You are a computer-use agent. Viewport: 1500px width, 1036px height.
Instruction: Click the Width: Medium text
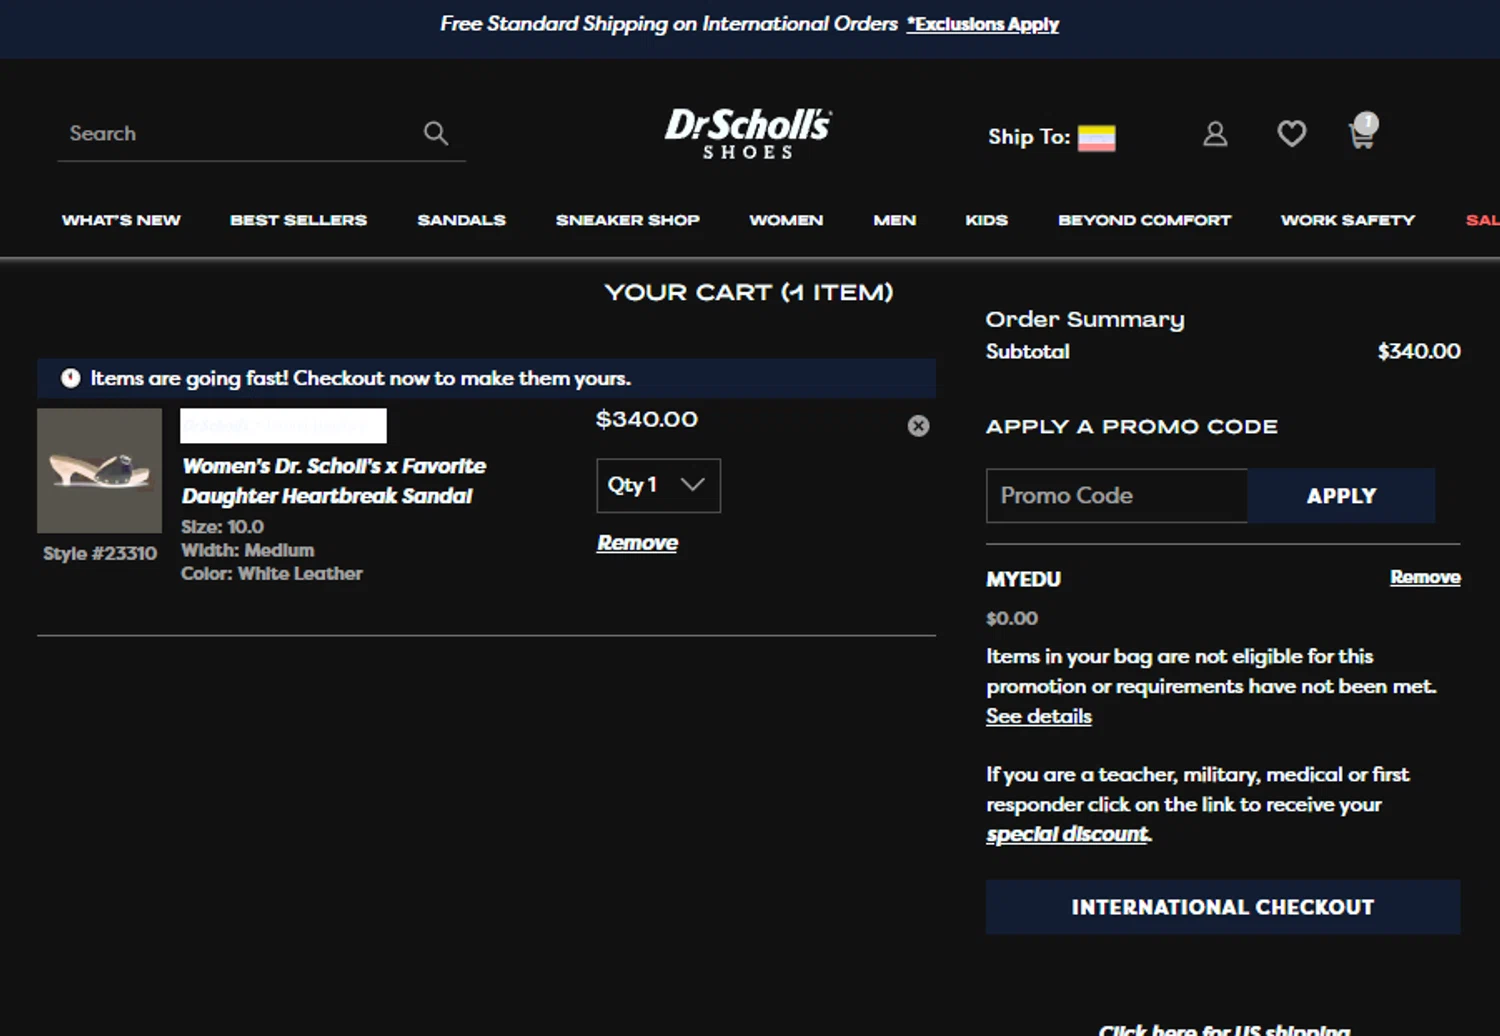click(x=247, y=550)
